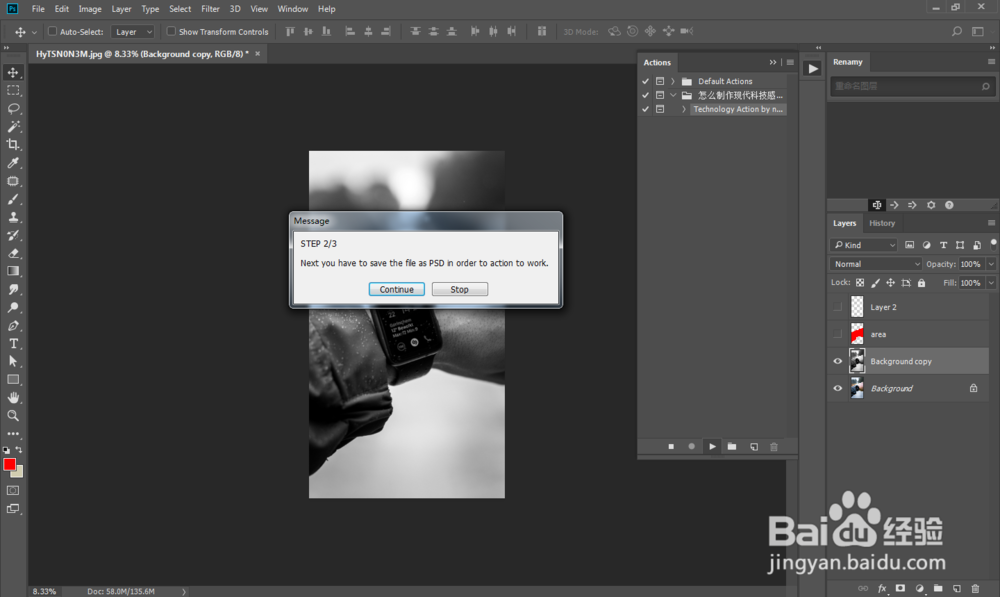
Task: Collapse the Chinese-named action set folder
Action: (x=673, y=95)
